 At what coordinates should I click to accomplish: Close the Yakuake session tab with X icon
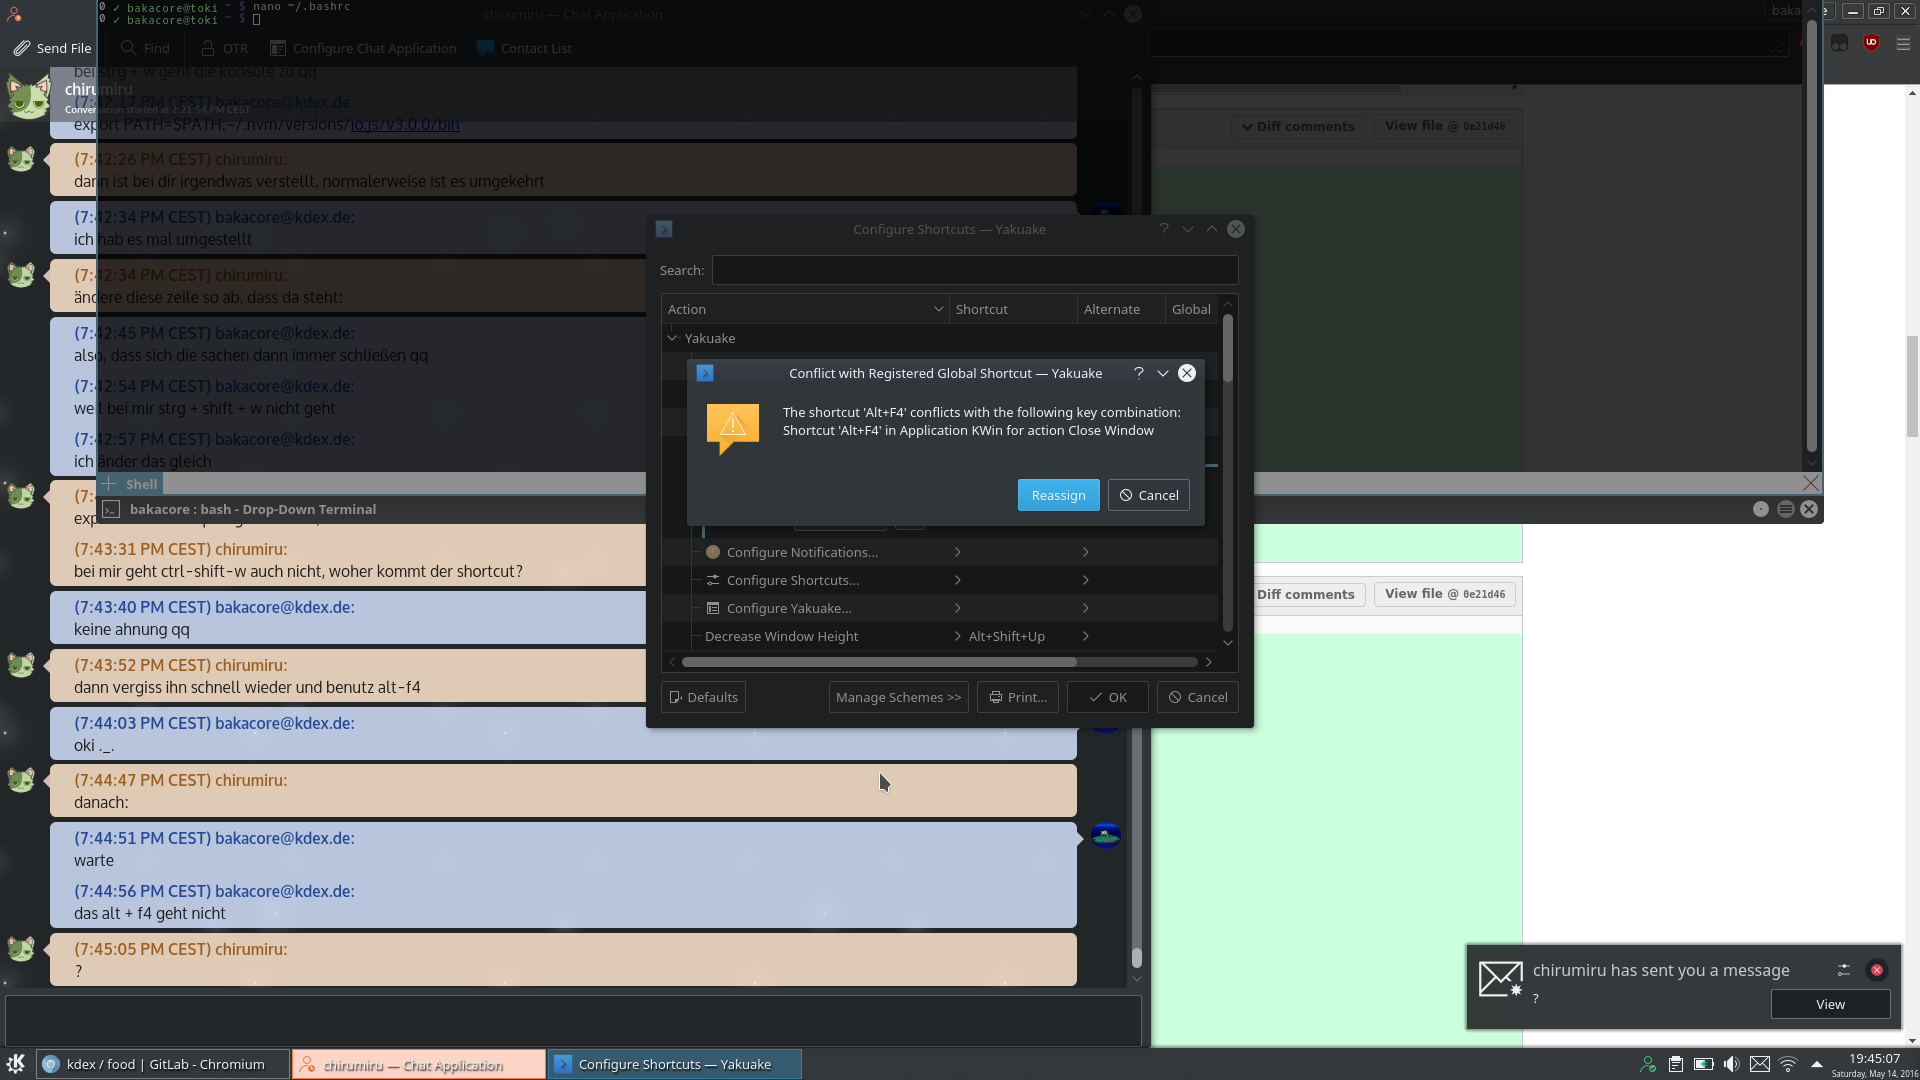[1810, 483]
